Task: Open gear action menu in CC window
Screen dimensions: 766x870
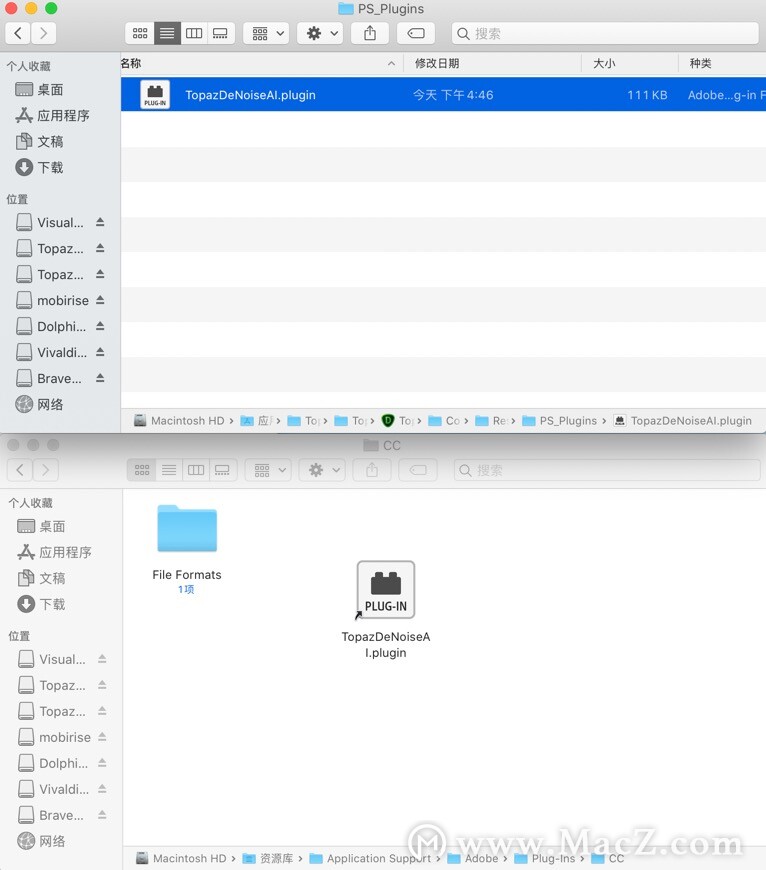Action: 323,470
